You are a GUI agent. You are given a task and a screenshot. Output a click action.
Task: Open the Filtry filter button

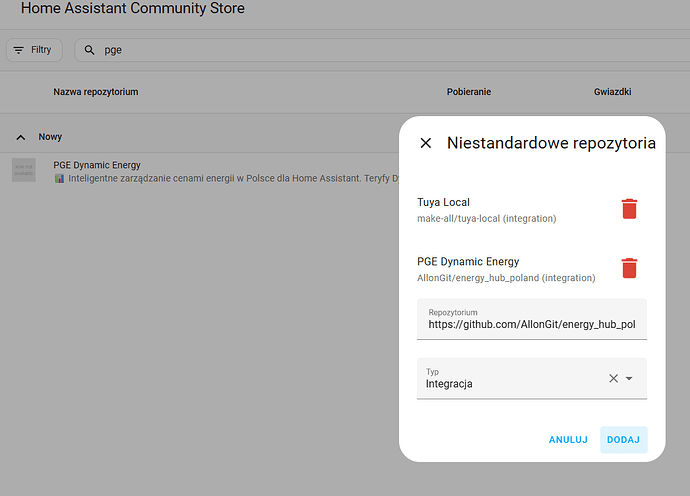coord(34,50)
